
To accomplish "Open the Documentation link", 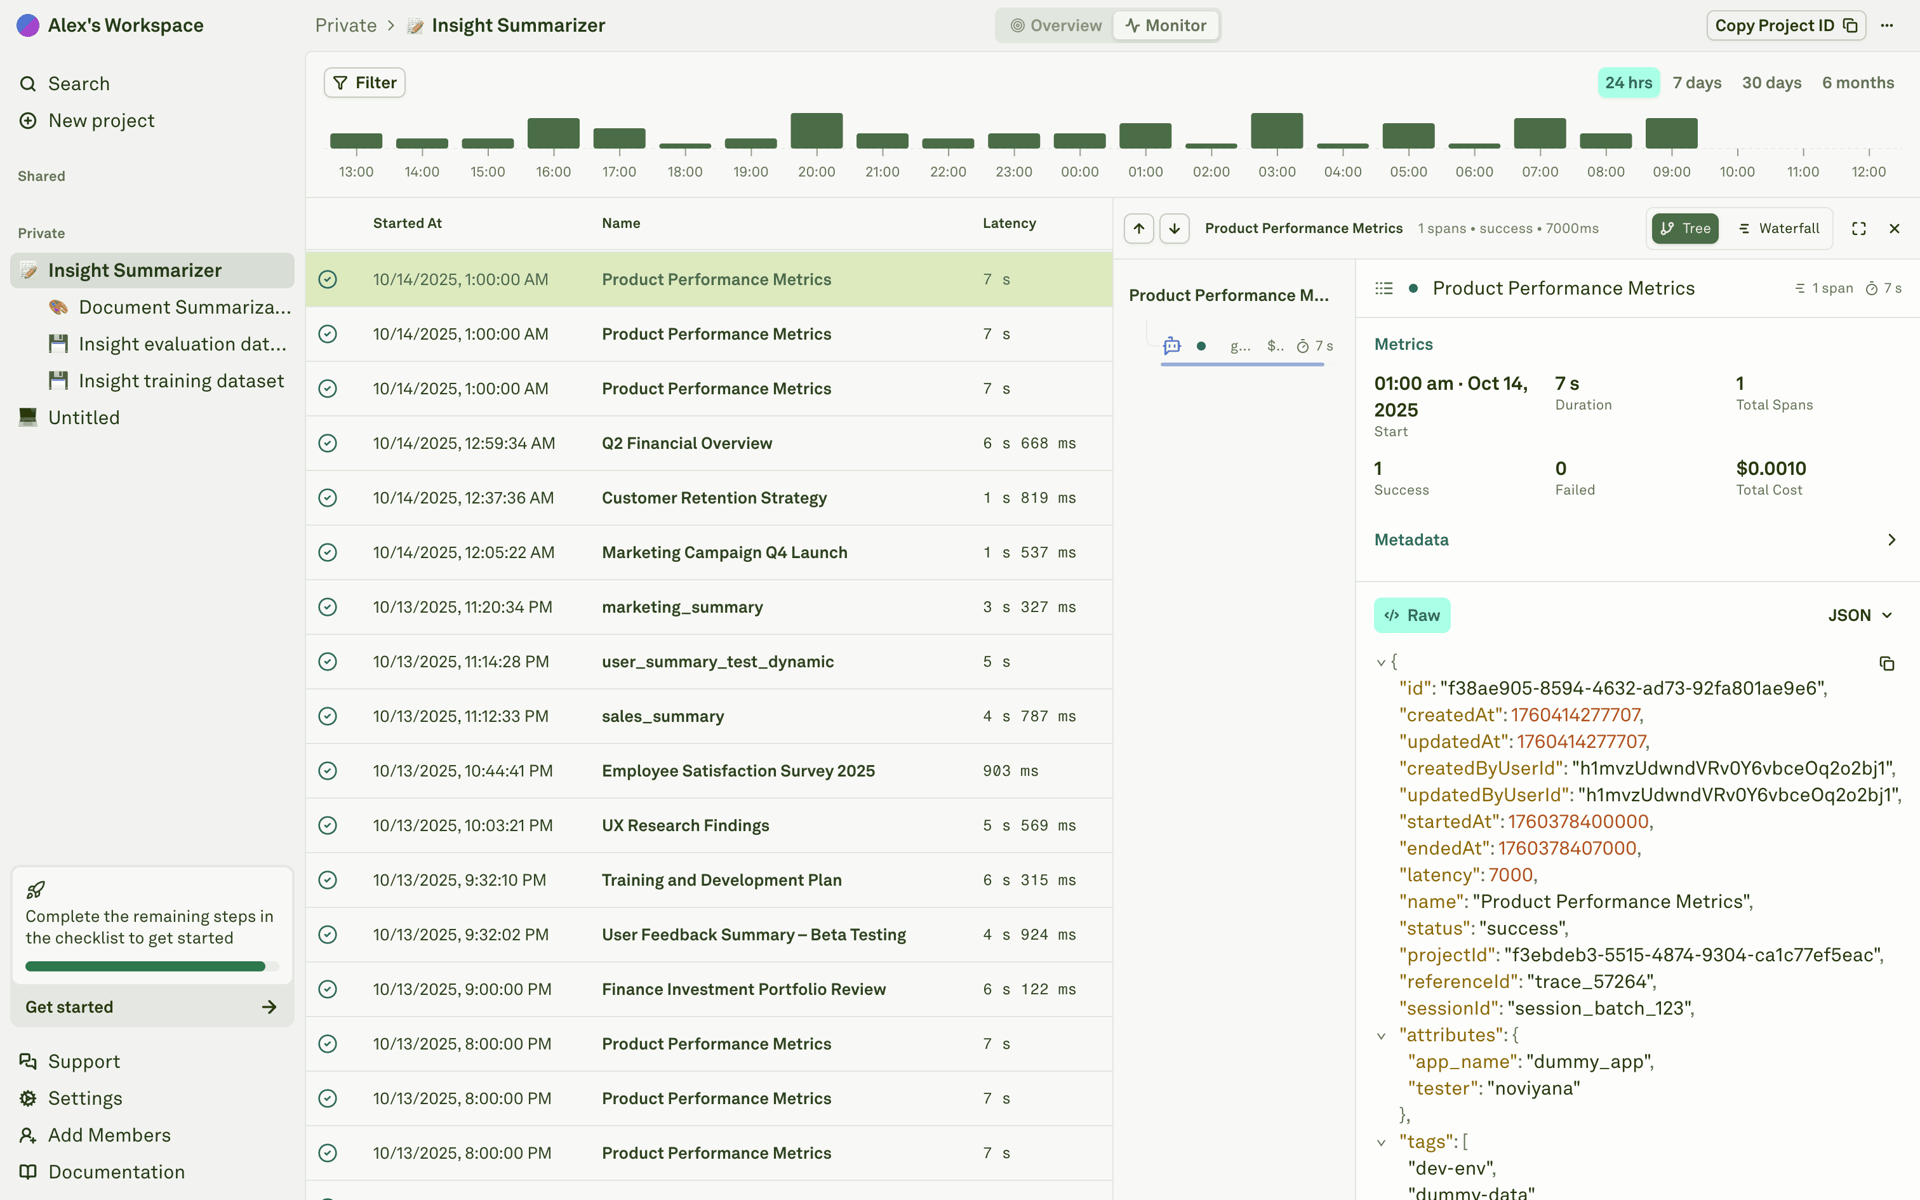I will [x=102, y=1173].
